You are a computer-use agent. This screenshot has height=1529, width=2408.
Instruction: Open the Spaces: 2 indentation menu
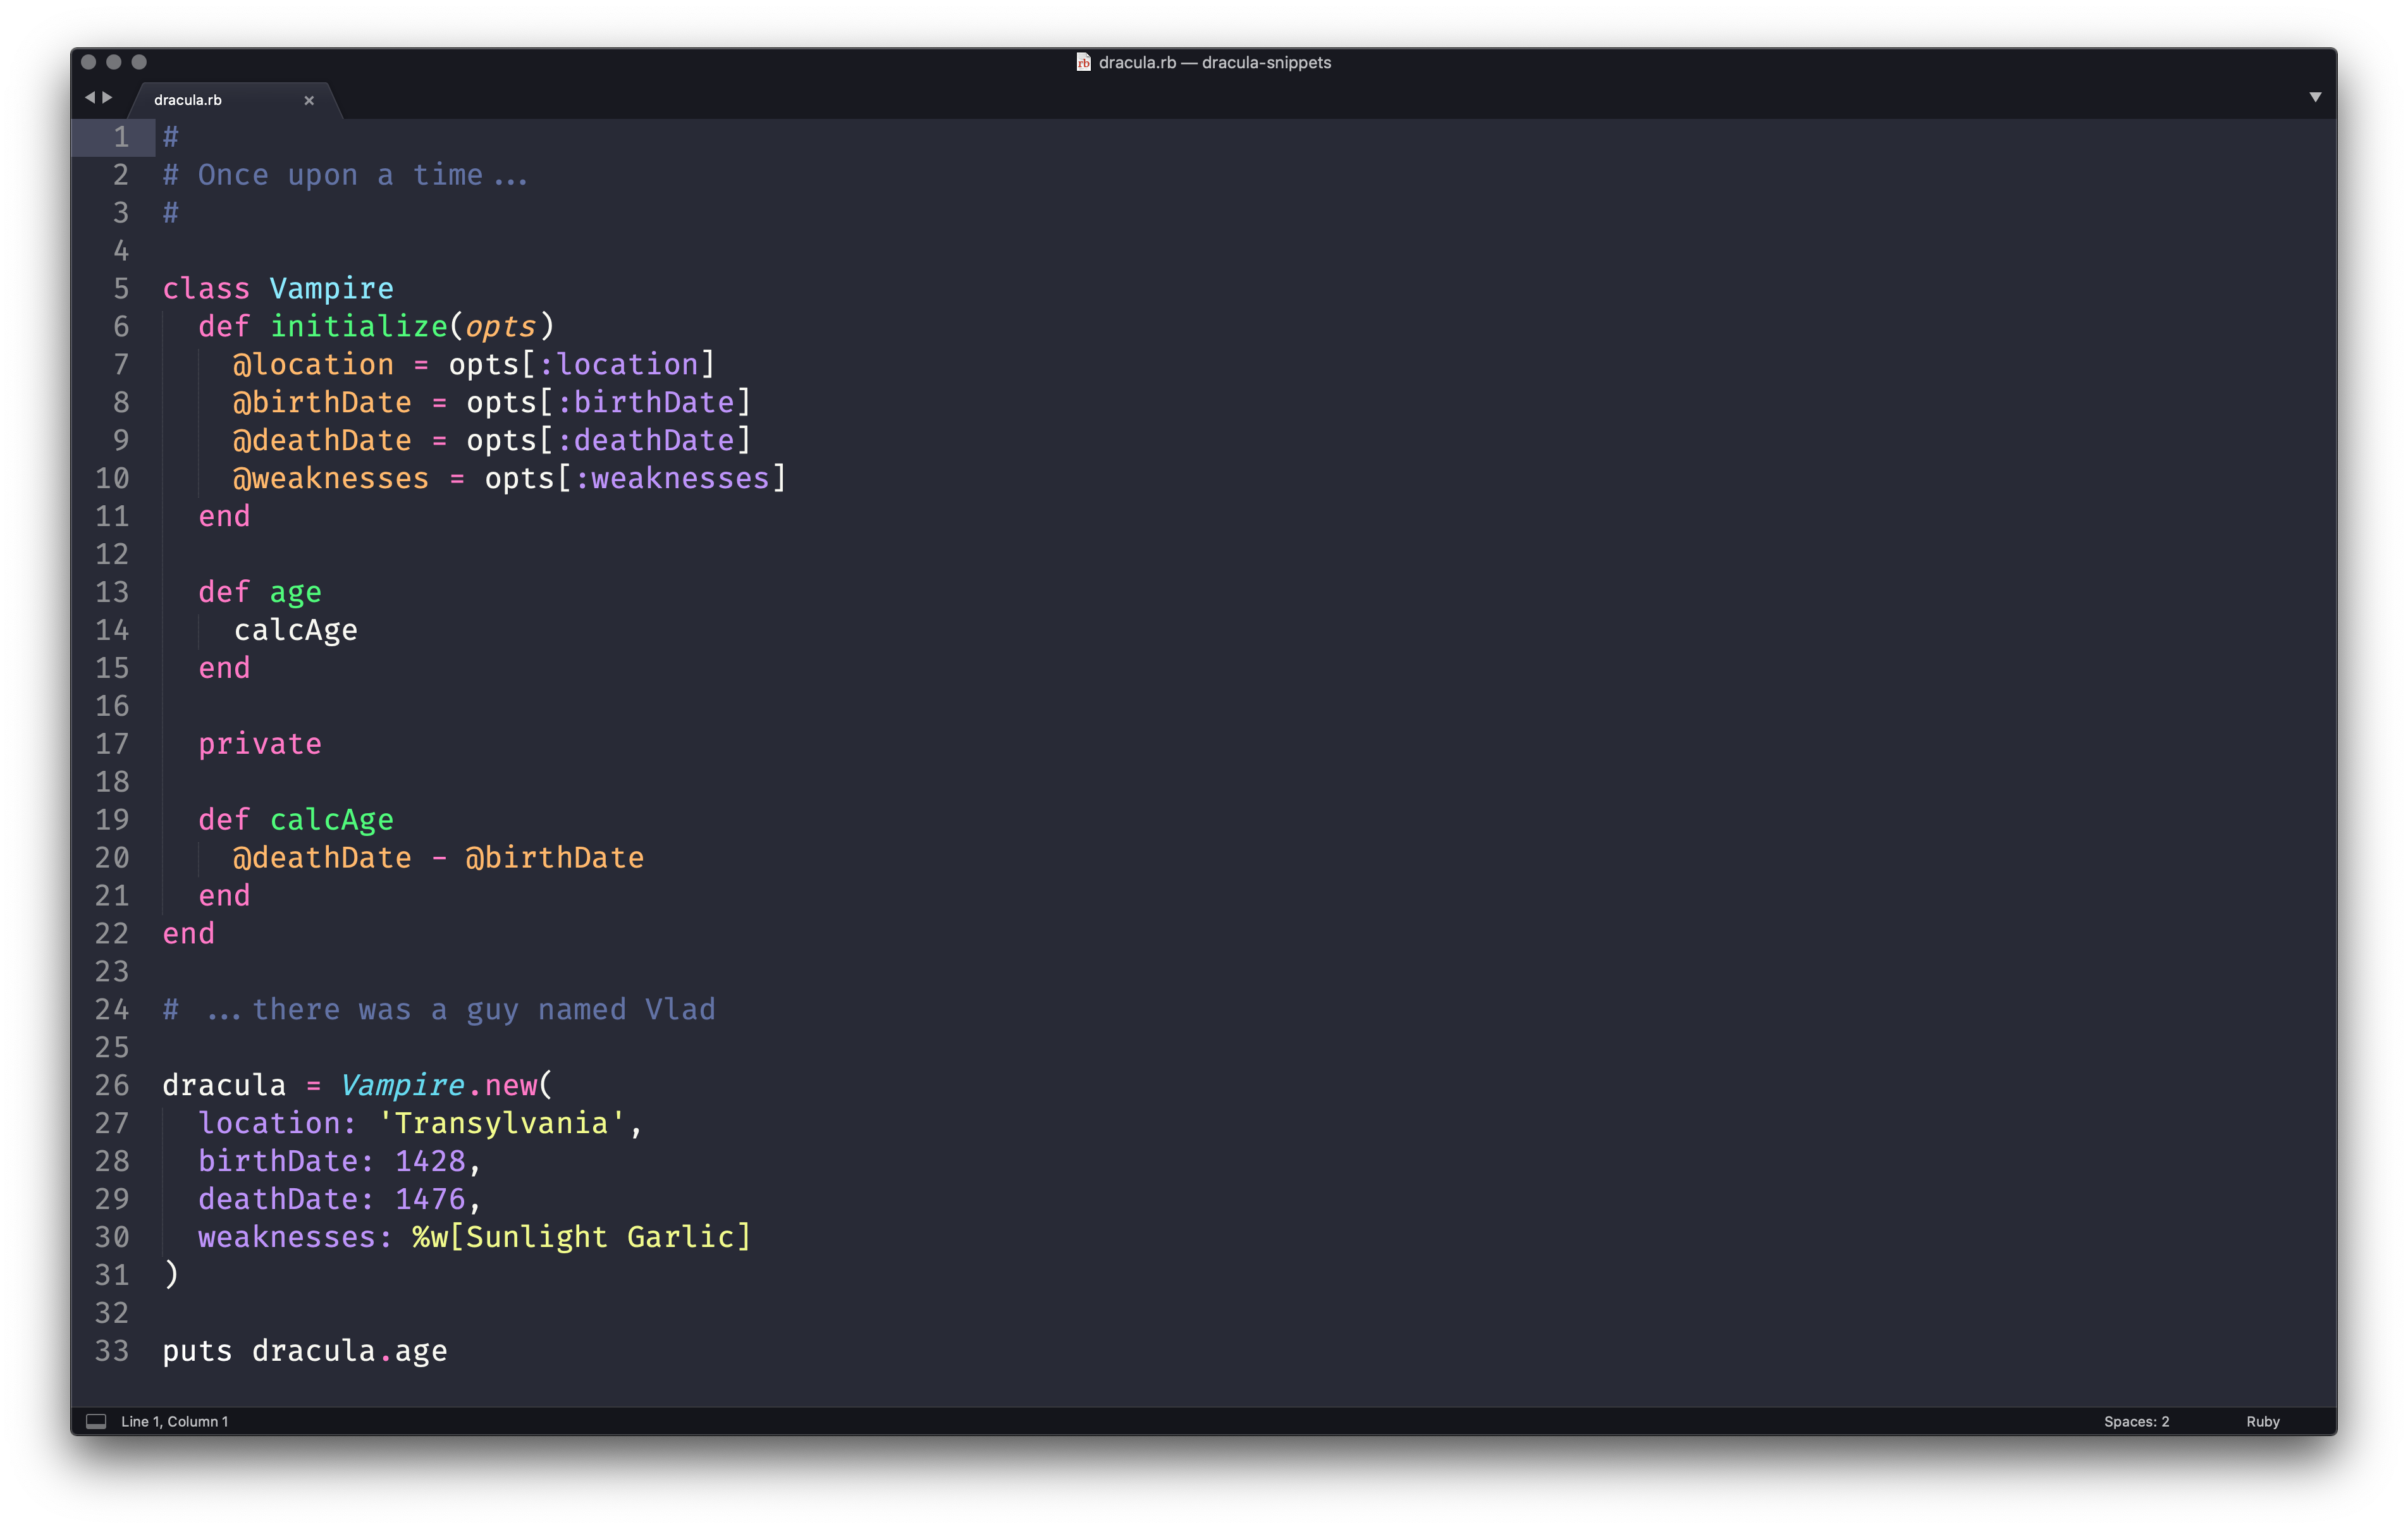click(2136, 1421)
